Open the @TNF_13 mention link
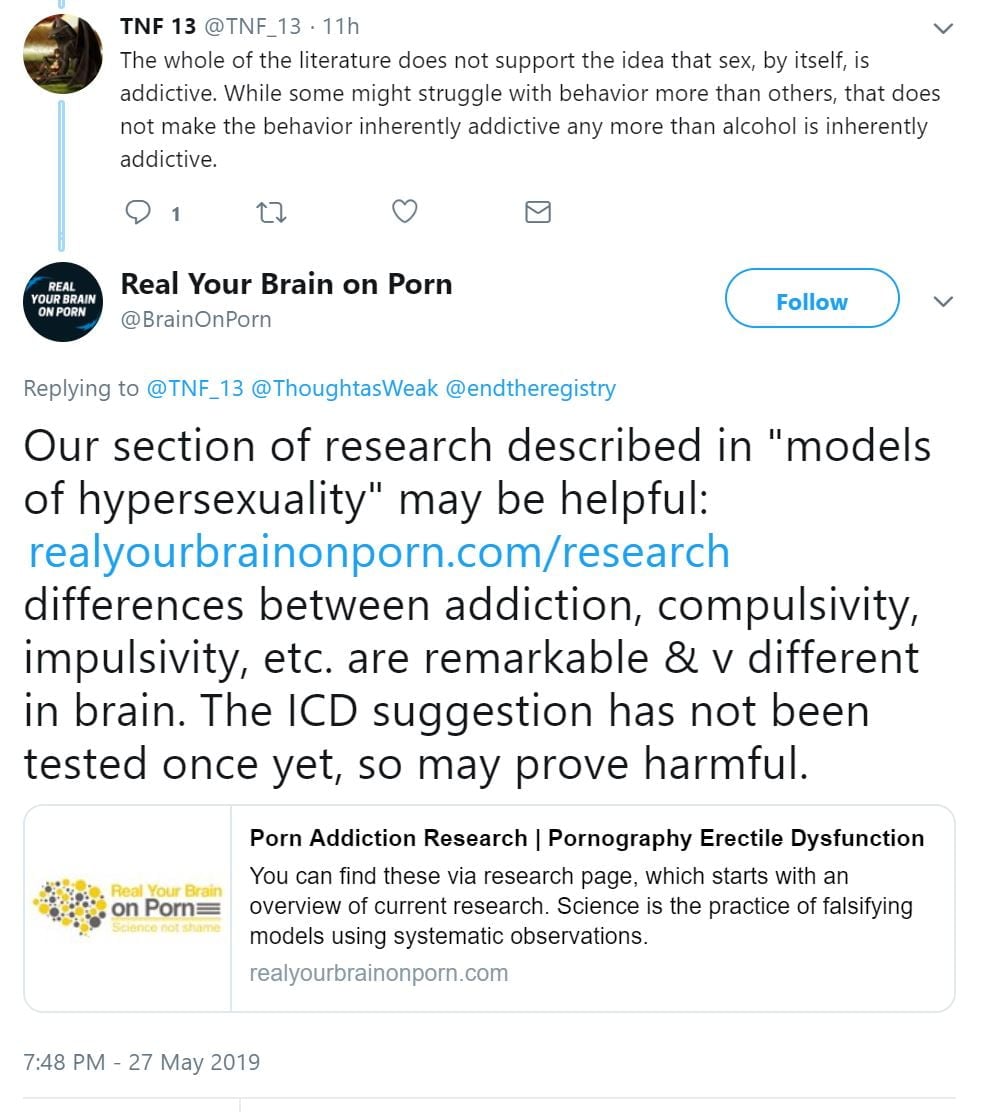This screenshot has height=1112, width=982. (195, 389)
